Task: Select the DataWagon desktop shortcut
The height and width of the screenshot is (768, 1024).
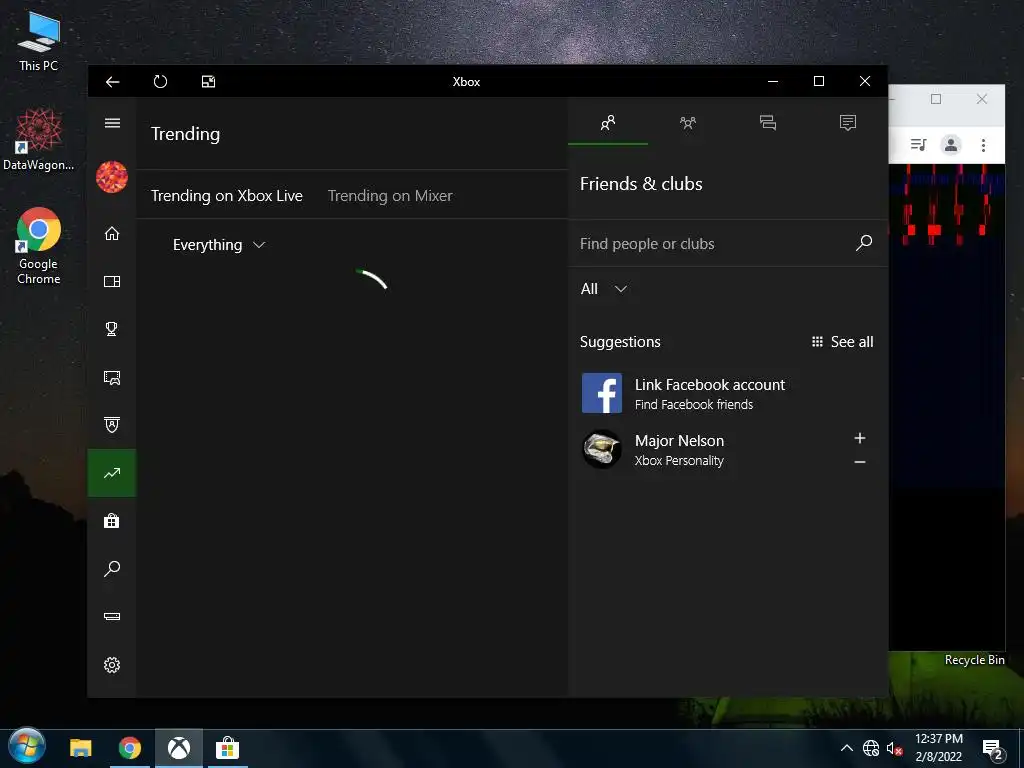Action: (39, 140)
